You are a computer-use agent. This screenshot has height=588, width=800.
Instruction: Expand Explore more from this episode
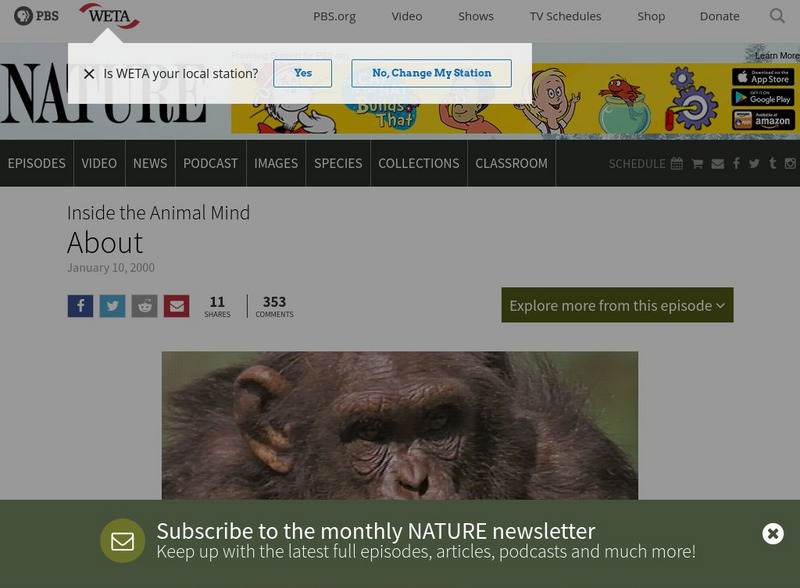(617, 305)
